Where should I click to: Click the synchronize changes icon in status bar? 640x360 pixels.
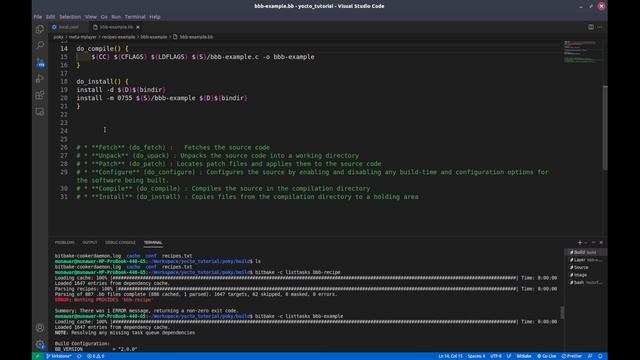[79, 356]
